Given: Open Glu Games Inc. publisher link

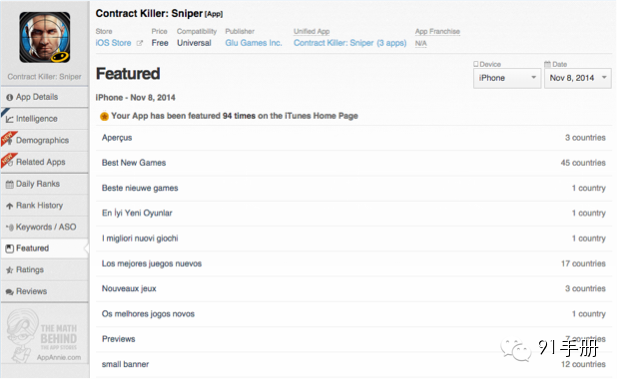Looking at the screenshot, I should (253, 43).
